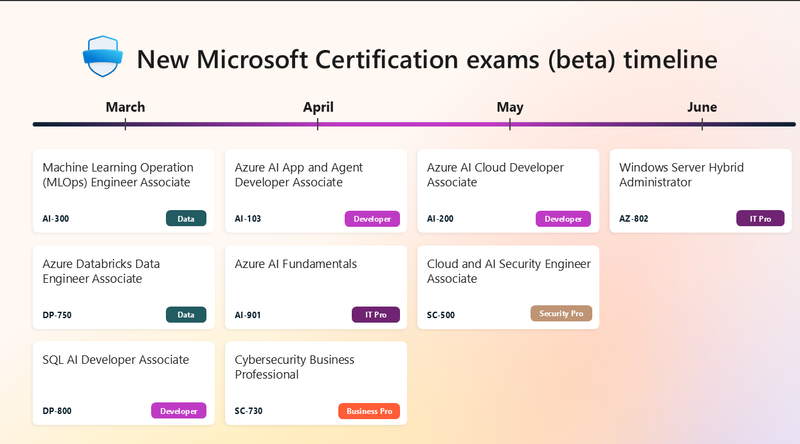Click the orange Business Pro tag

[369, 410]
